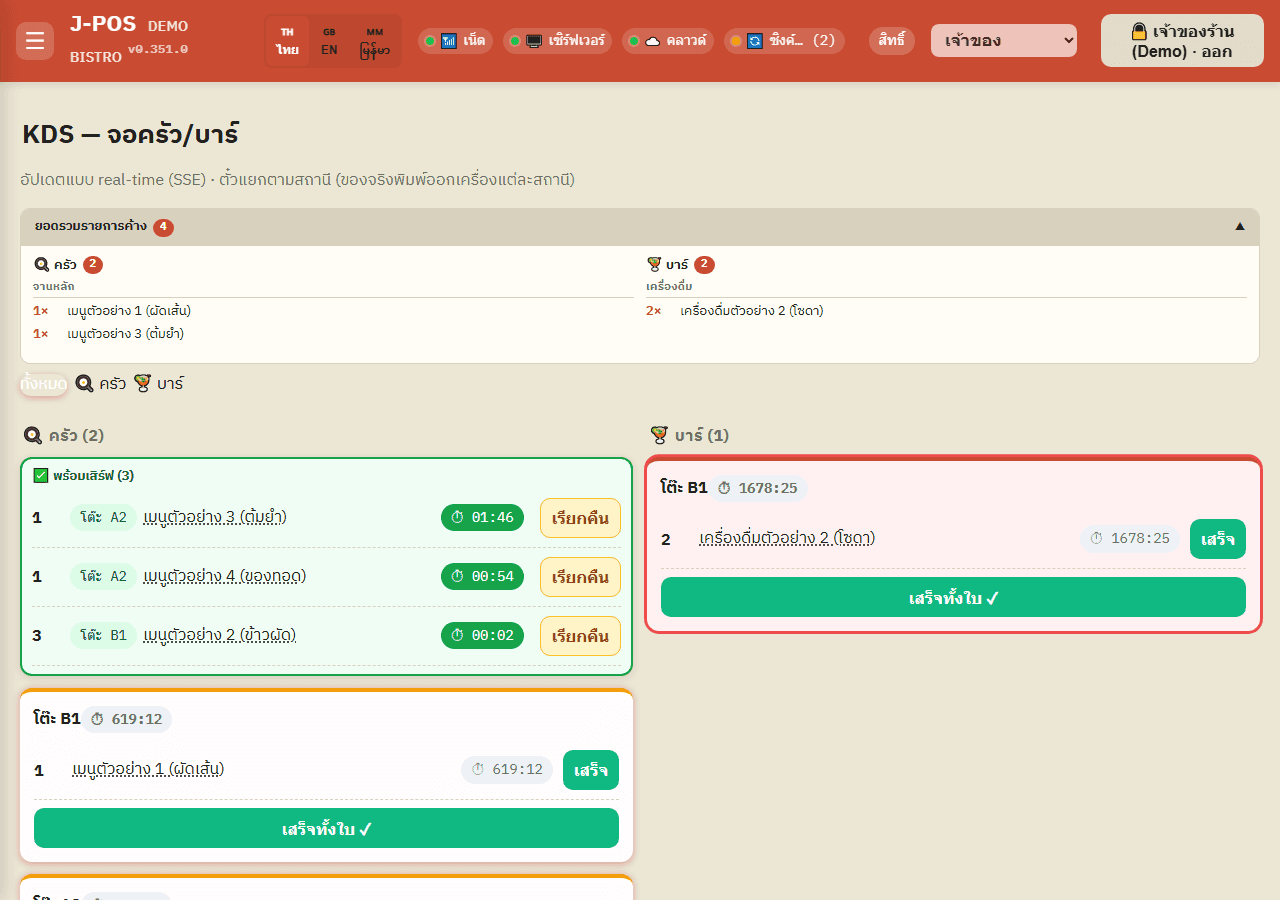Click the server monitor status icon
Viewport: 1280px width, 900px height.
point(534,41)
